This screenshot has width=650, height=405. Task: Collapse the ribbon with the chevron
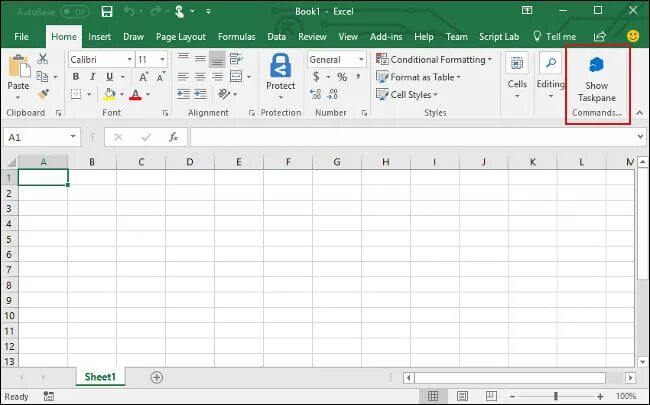[x=640, y=113]
